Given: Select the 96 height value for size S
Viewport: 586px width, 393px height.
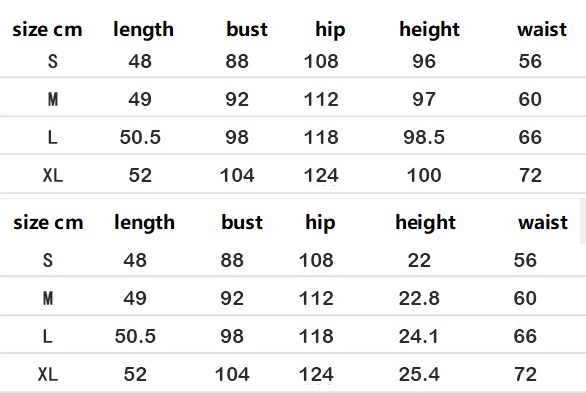Looking at the screenshot, I should (424, 61).
